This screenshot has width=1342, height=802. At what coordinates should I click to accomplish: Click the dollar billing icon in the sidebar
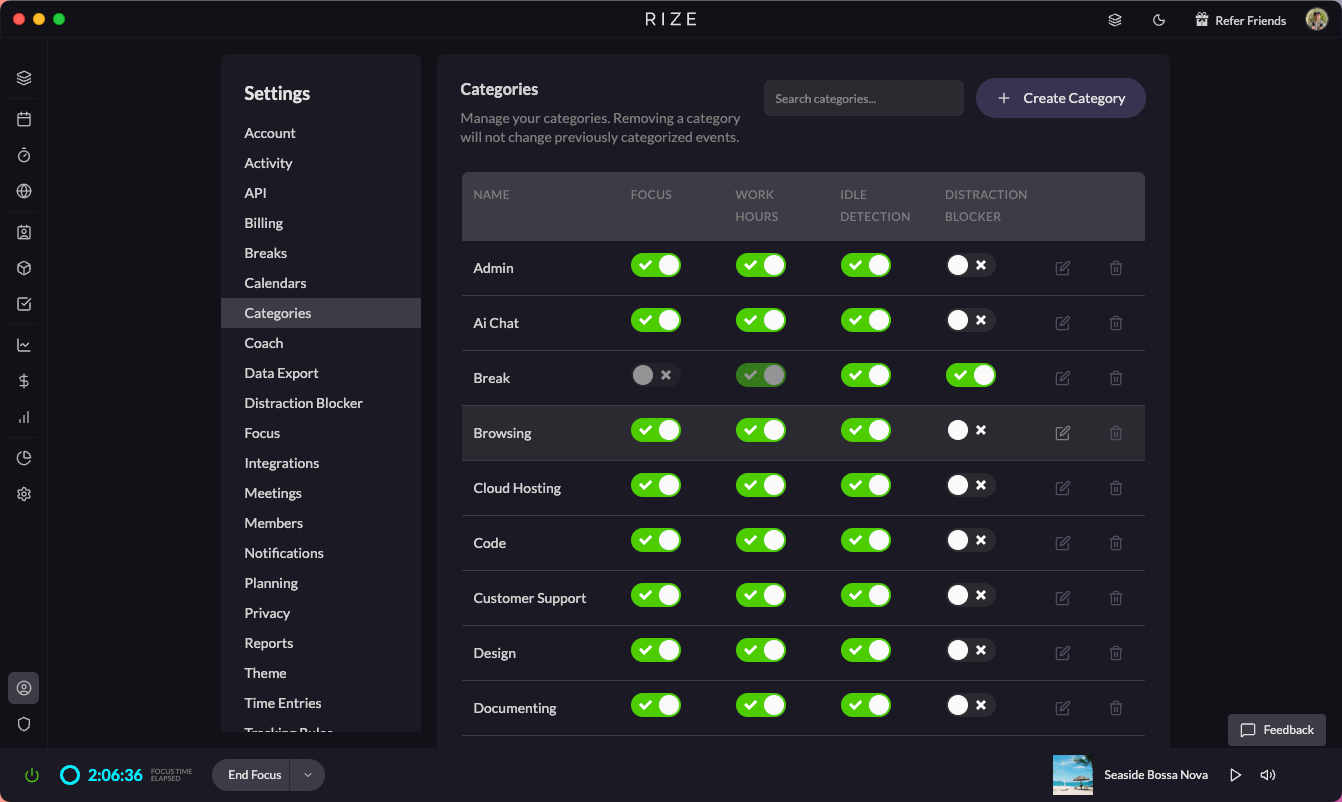point(24,381)
